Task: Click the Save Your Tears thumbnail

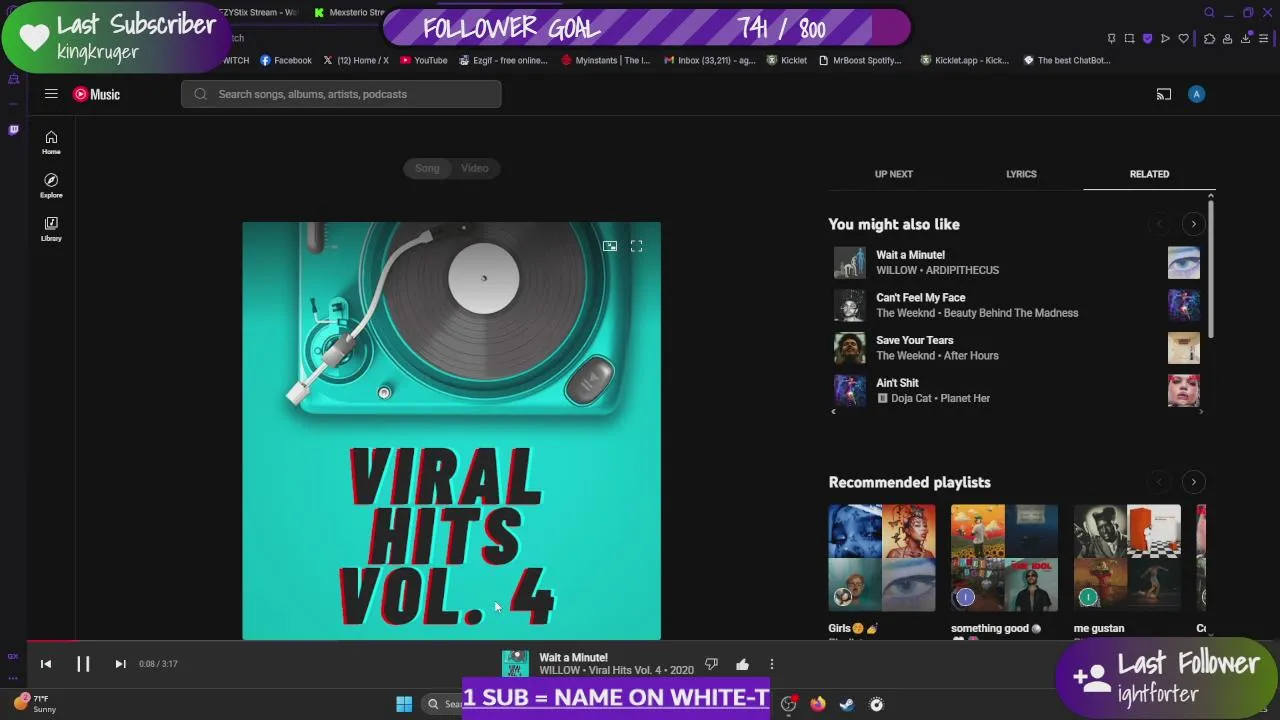Action: point(850,348)
